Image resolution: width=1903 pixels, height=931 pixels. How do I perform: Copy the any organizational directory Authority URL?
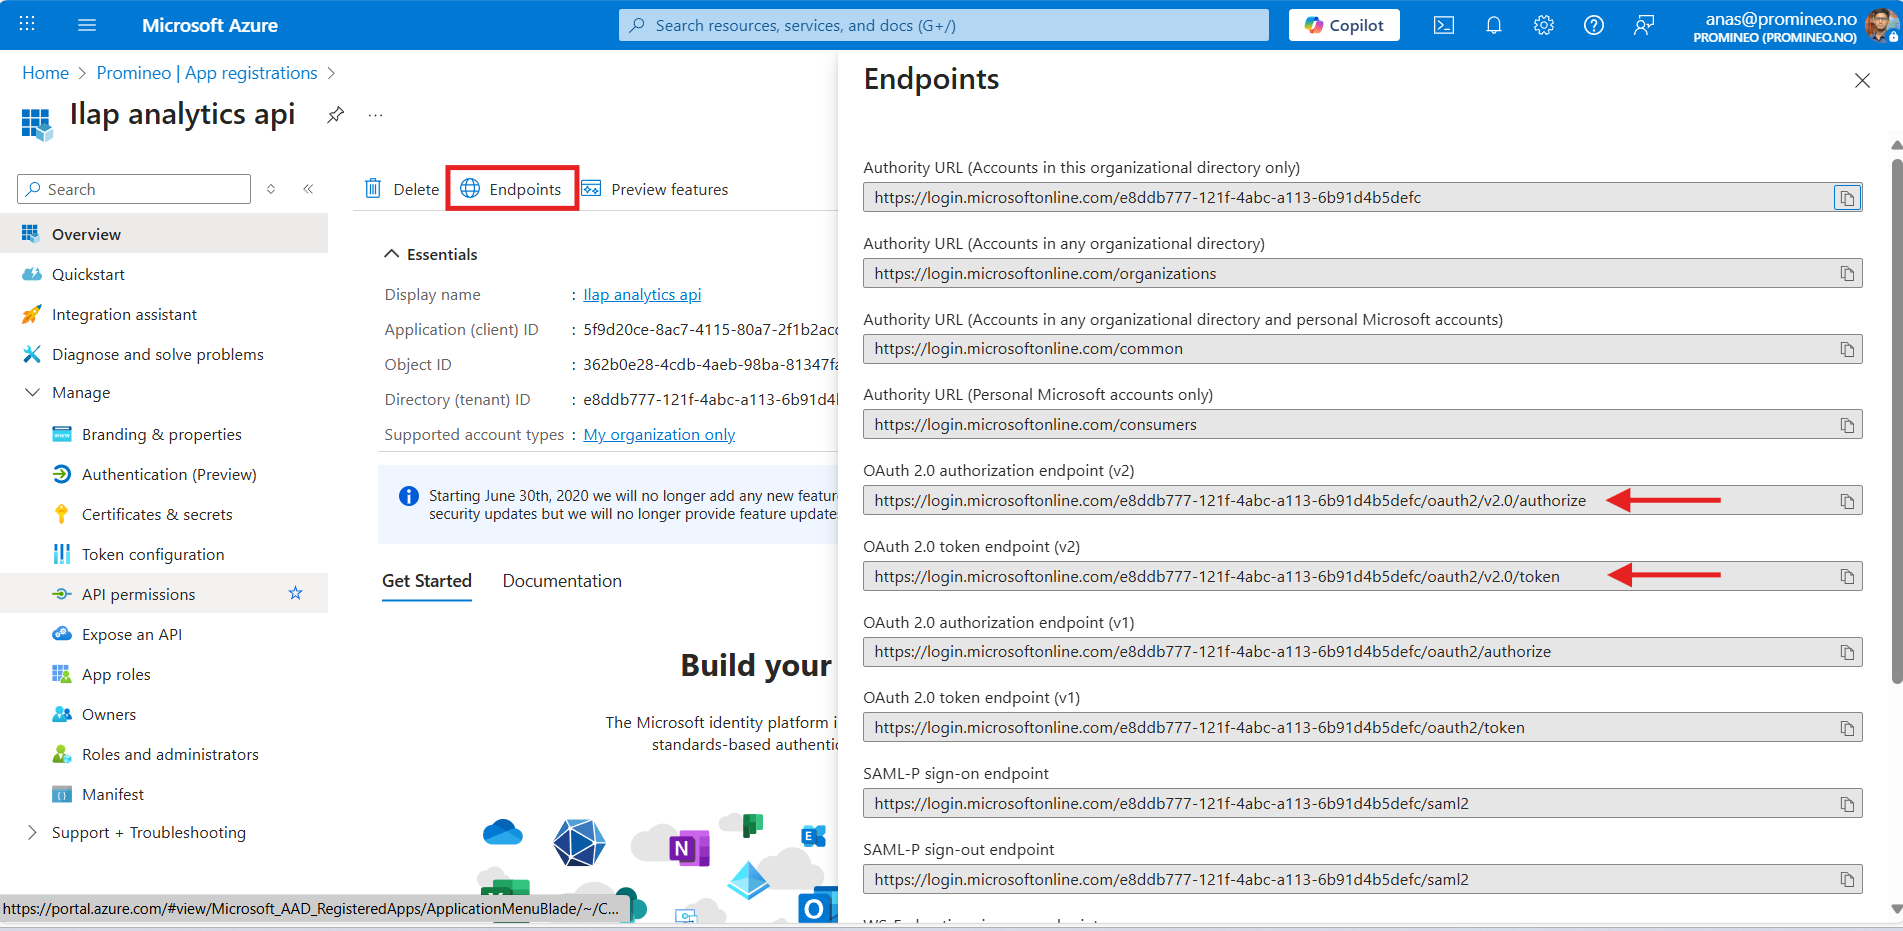coord(1847,274)
